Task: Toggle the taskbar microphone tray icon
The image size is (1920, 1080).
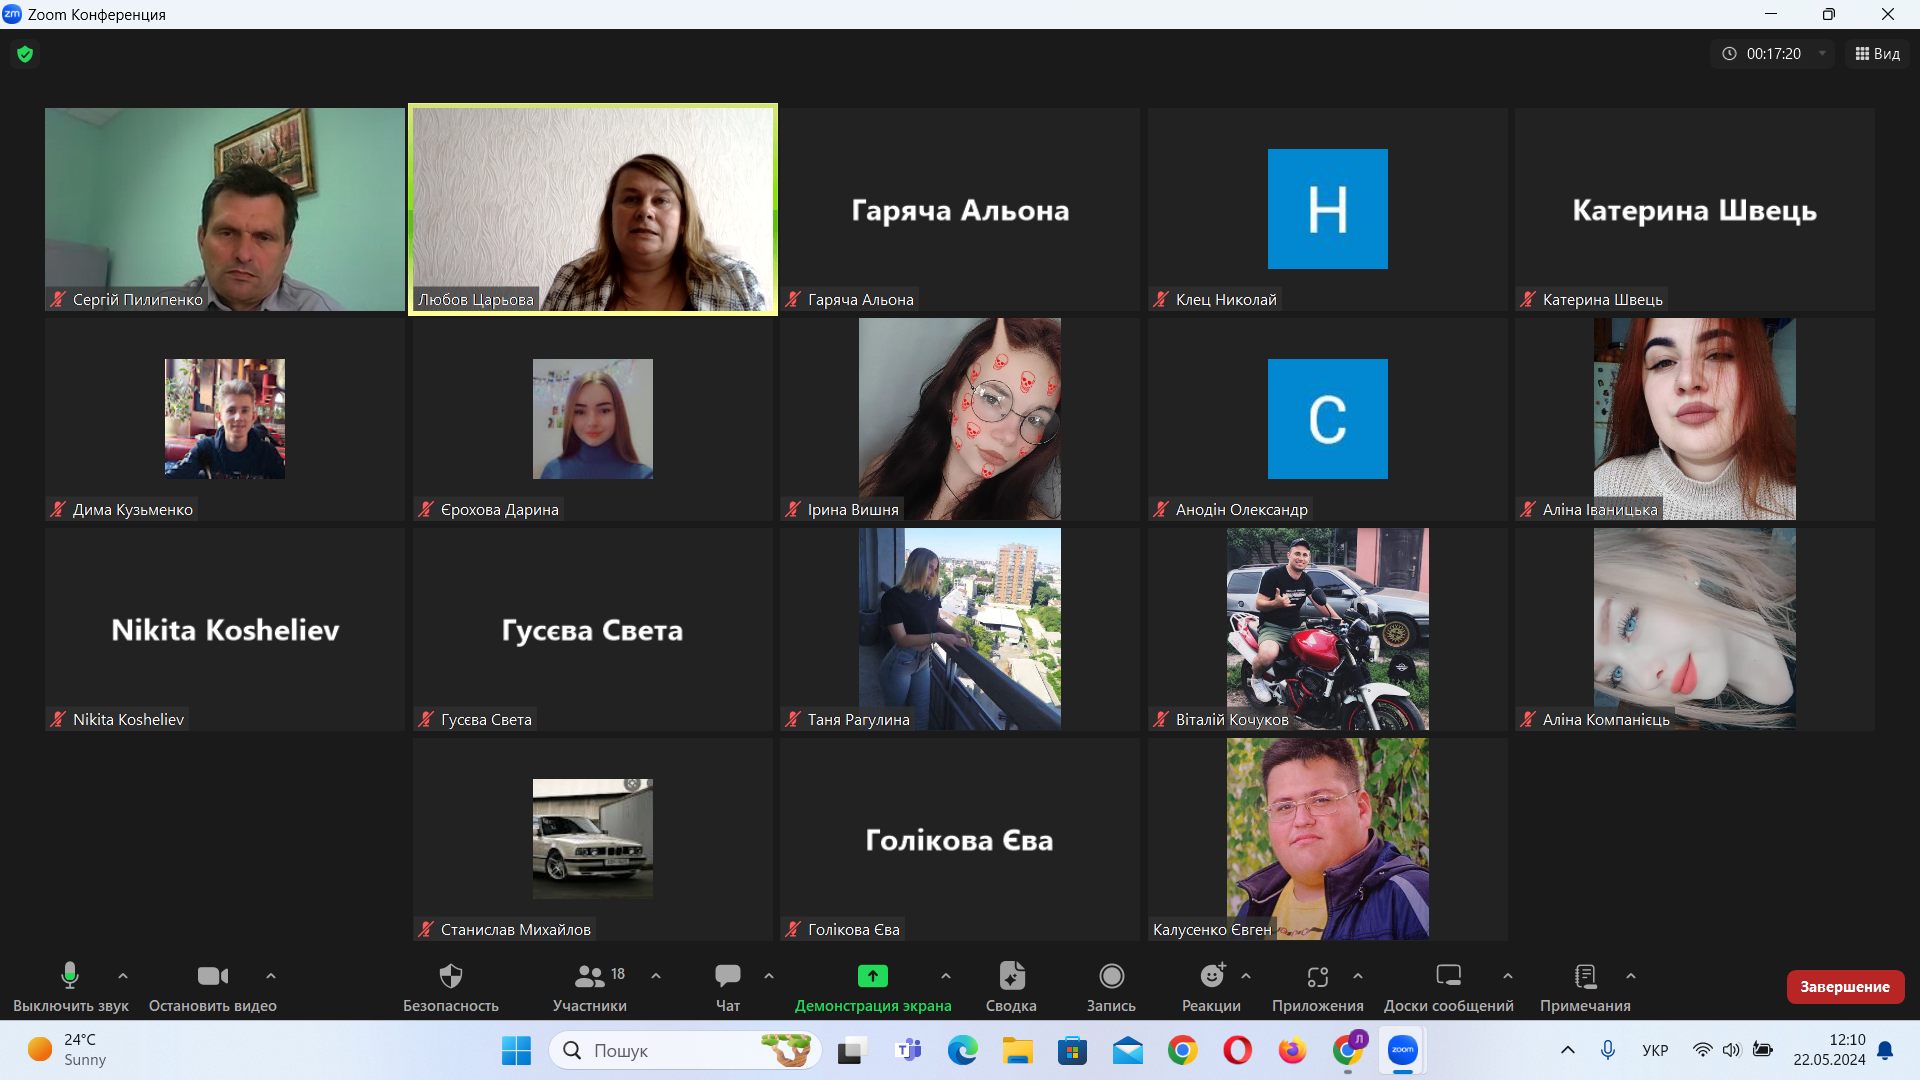Action: [x=1607, y=1050]
